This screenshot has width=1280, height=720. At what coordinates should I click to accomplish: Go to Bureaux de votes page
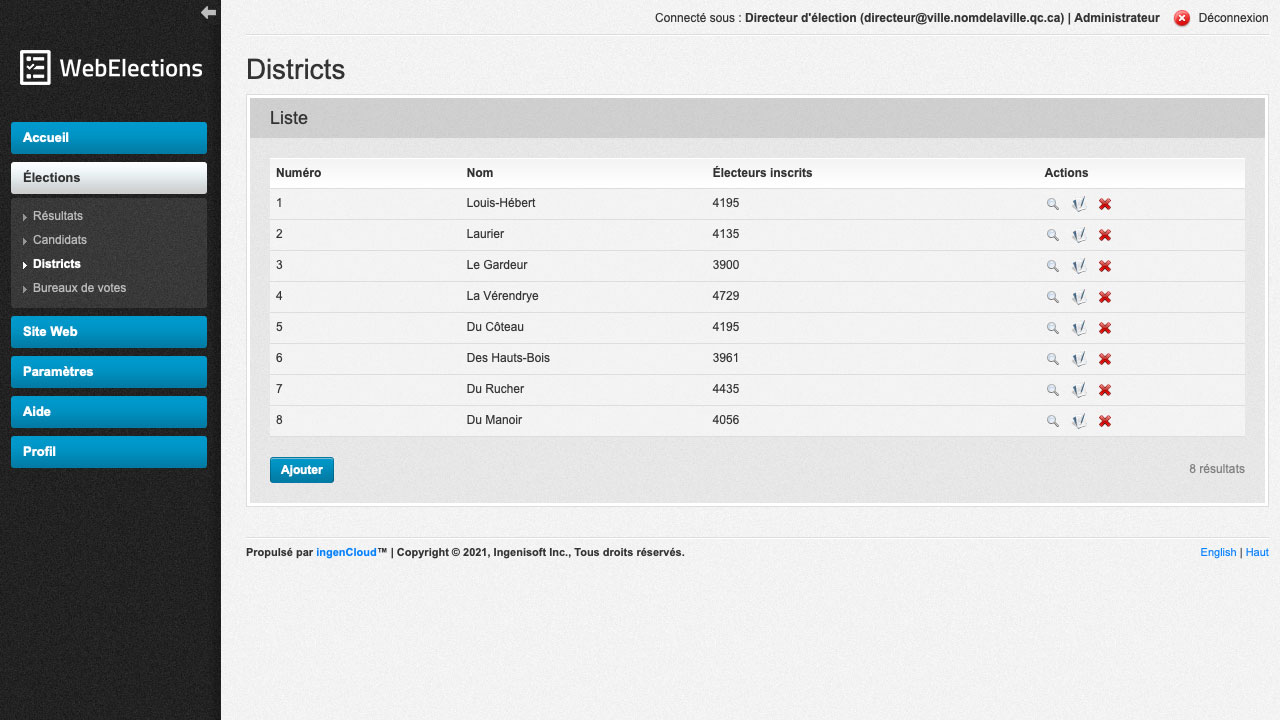tap(79, 288)
